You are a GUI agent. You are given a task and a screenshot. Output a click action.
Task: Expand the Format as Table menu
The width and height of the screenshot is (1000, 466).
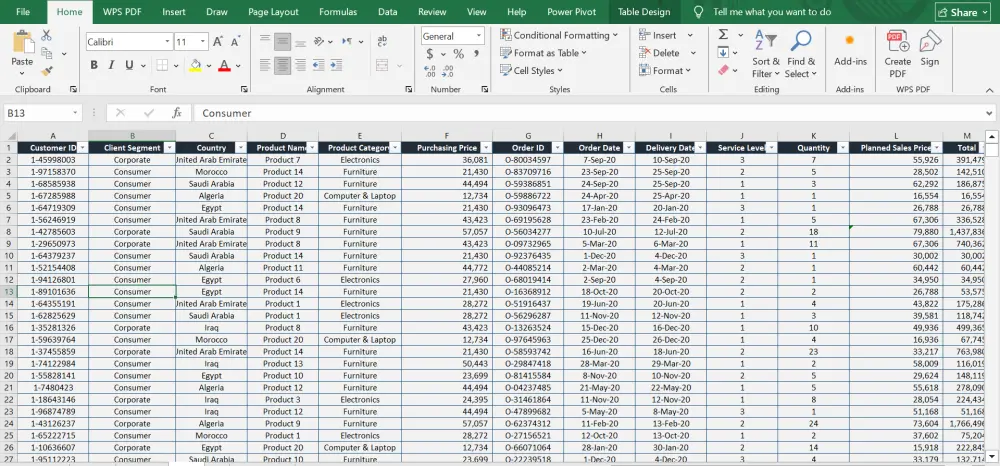(543, 53)
